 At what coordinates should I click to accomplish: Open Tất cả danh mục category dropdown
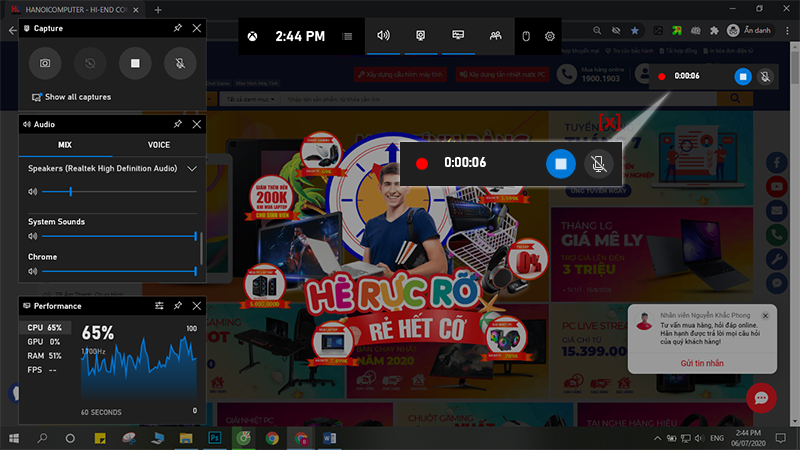(250, 99)
